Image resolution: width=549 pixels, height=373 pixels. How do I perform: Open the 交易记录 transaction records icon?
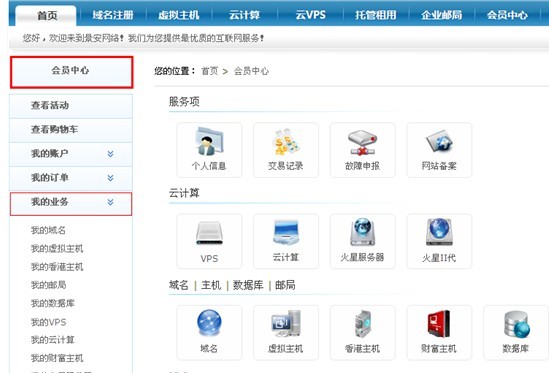point(286,142)
